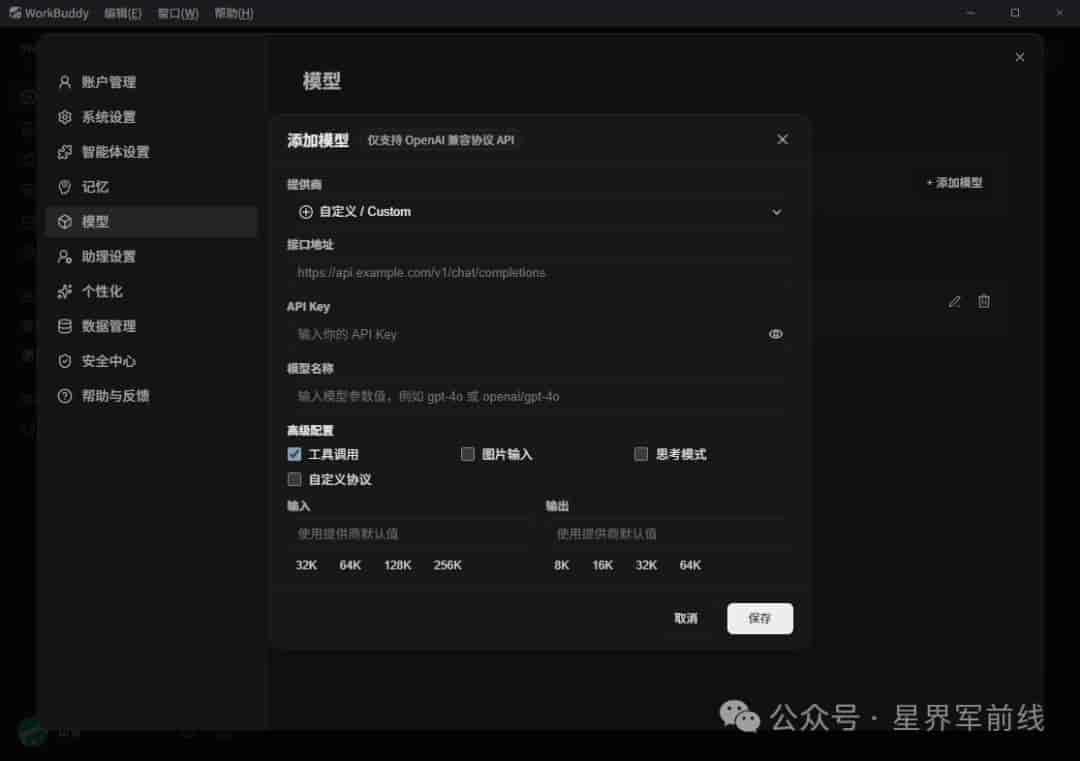The height and width of the screenshot is (761, 1080).
Task: Go to 数据管理 section
Action: click(x=152, y=326)
